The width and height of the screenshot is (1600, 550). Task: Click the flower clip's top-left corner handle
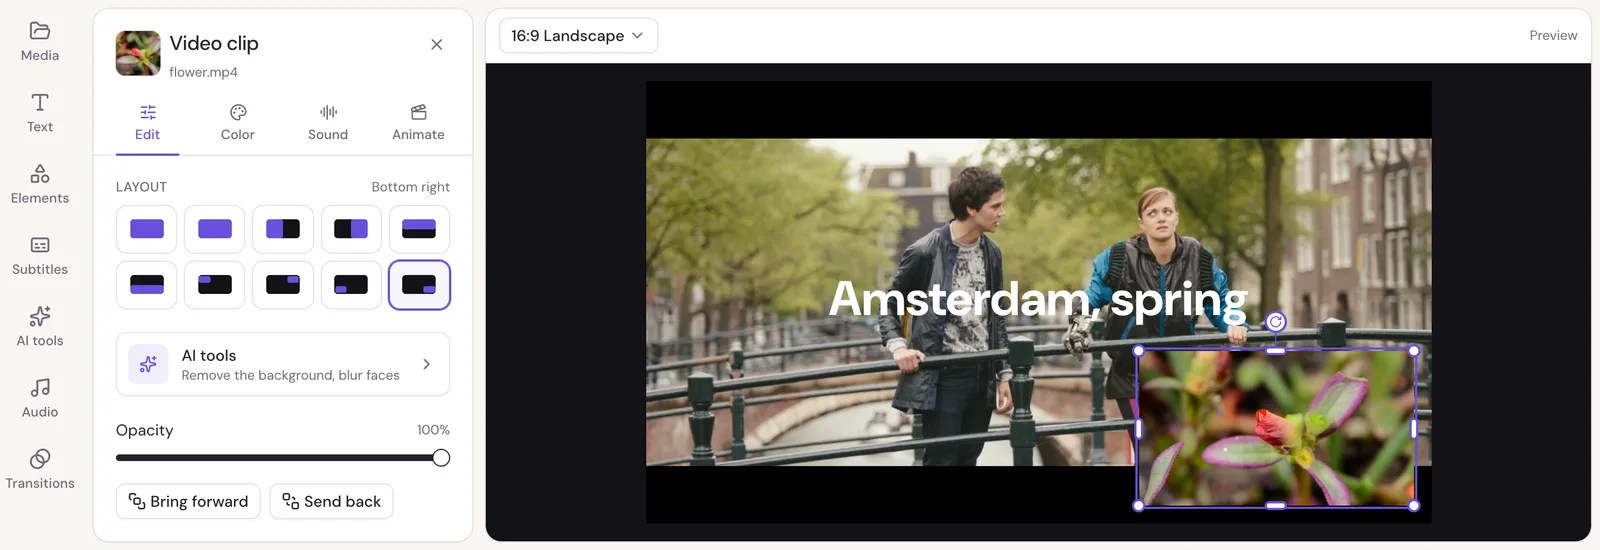click(1138, 350)
